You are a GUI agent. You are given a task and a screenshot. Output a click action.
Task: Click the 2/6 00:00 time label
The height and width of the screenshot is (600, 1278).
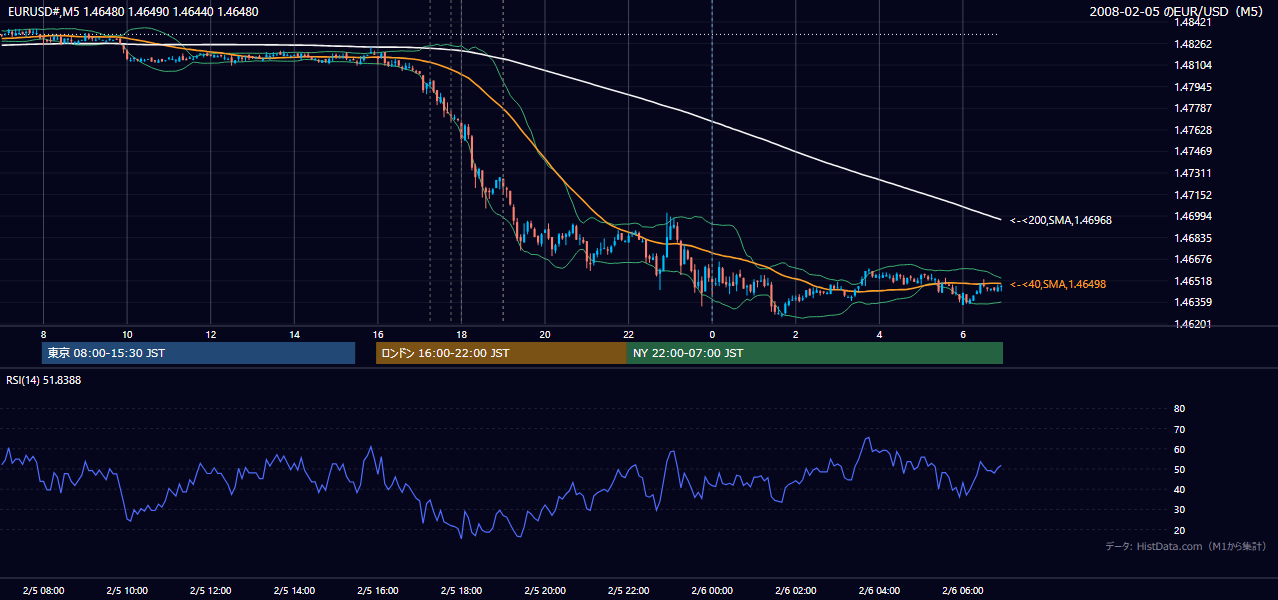pos(712,591)
